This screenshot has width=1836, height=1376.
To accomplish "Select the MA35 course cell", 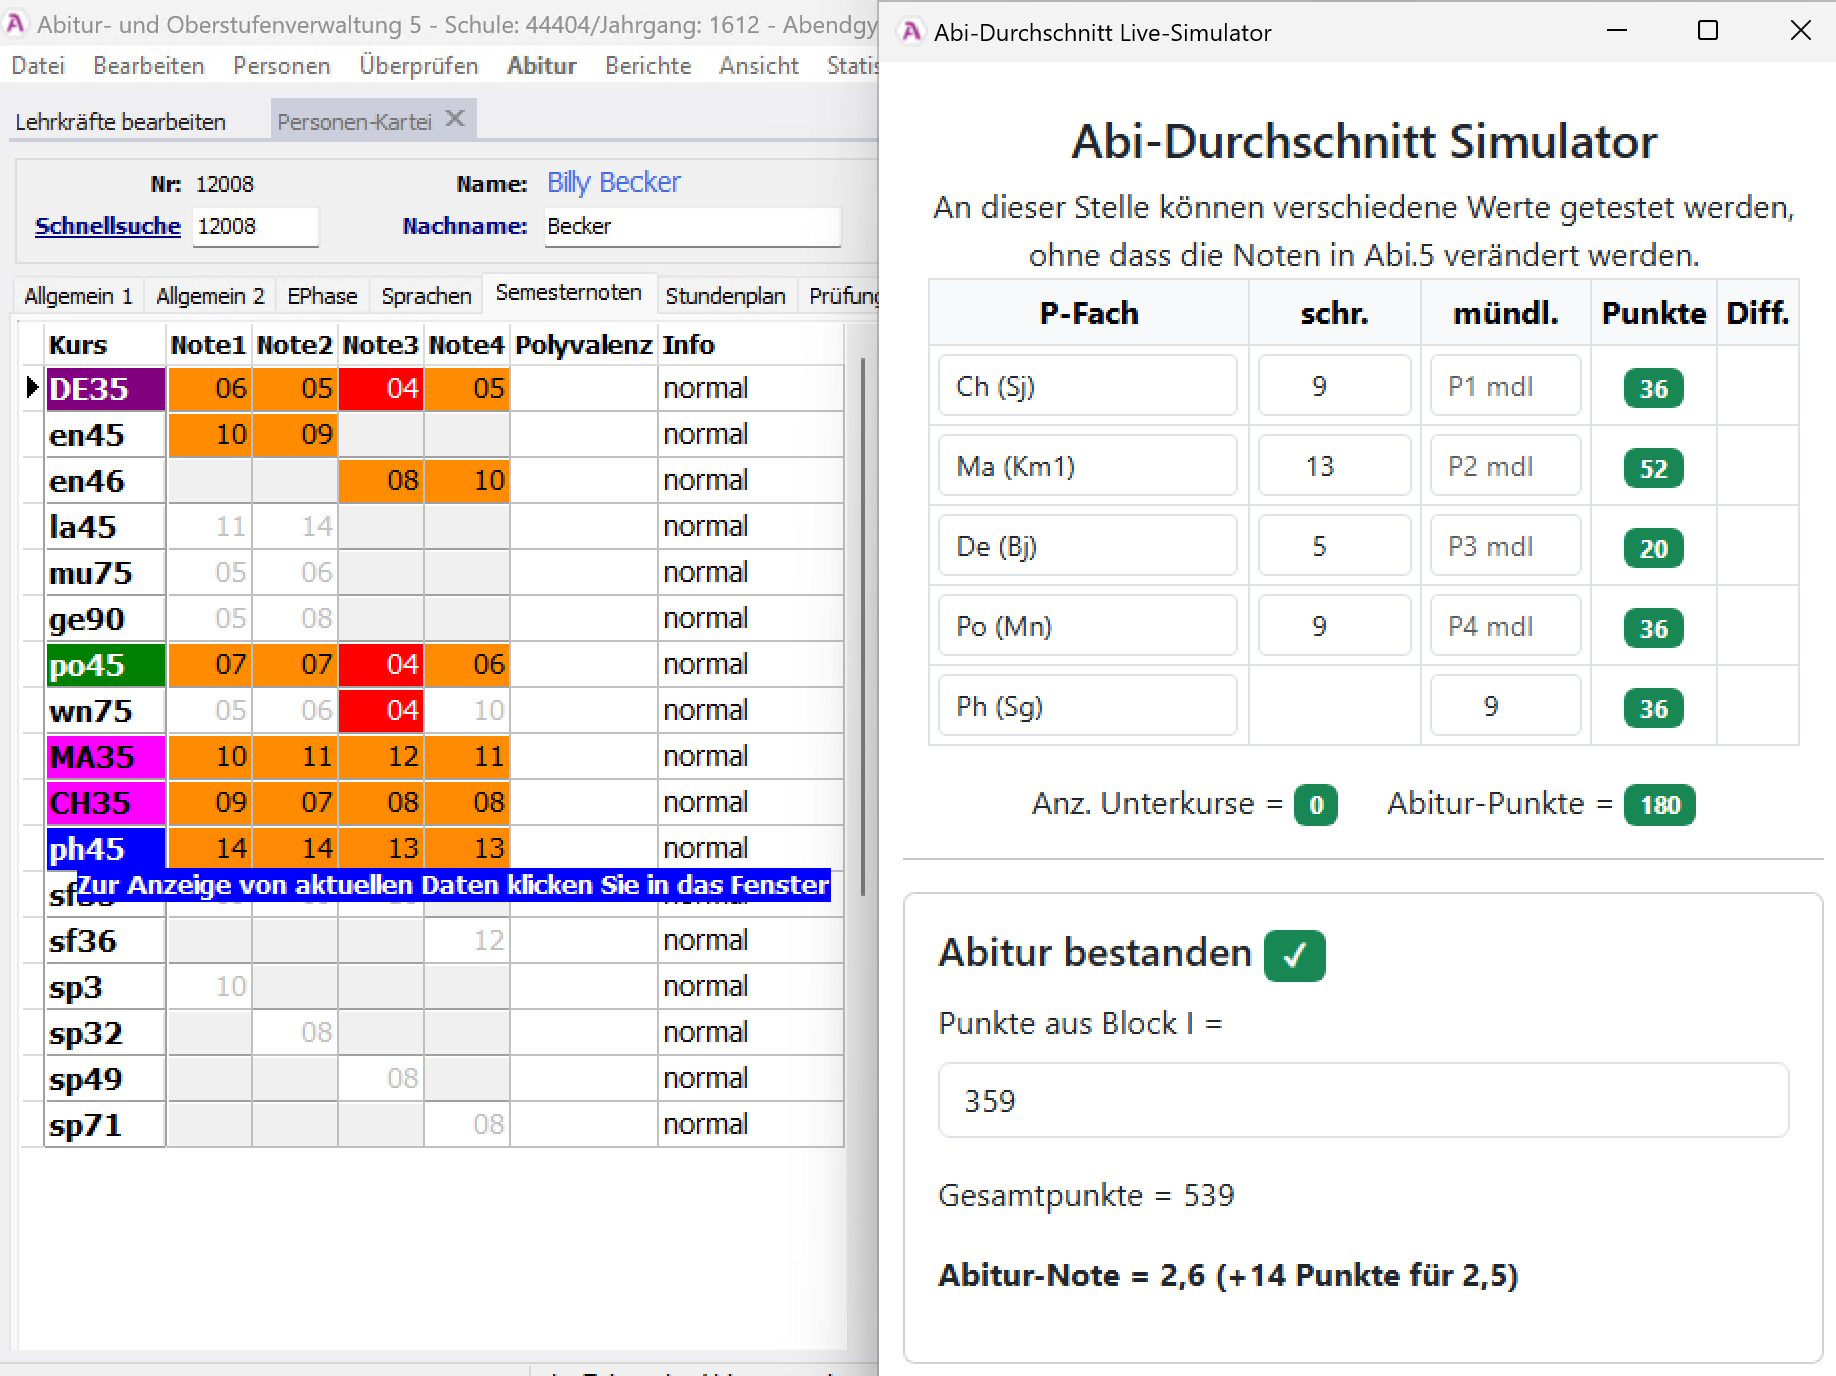I will point(105,756).
